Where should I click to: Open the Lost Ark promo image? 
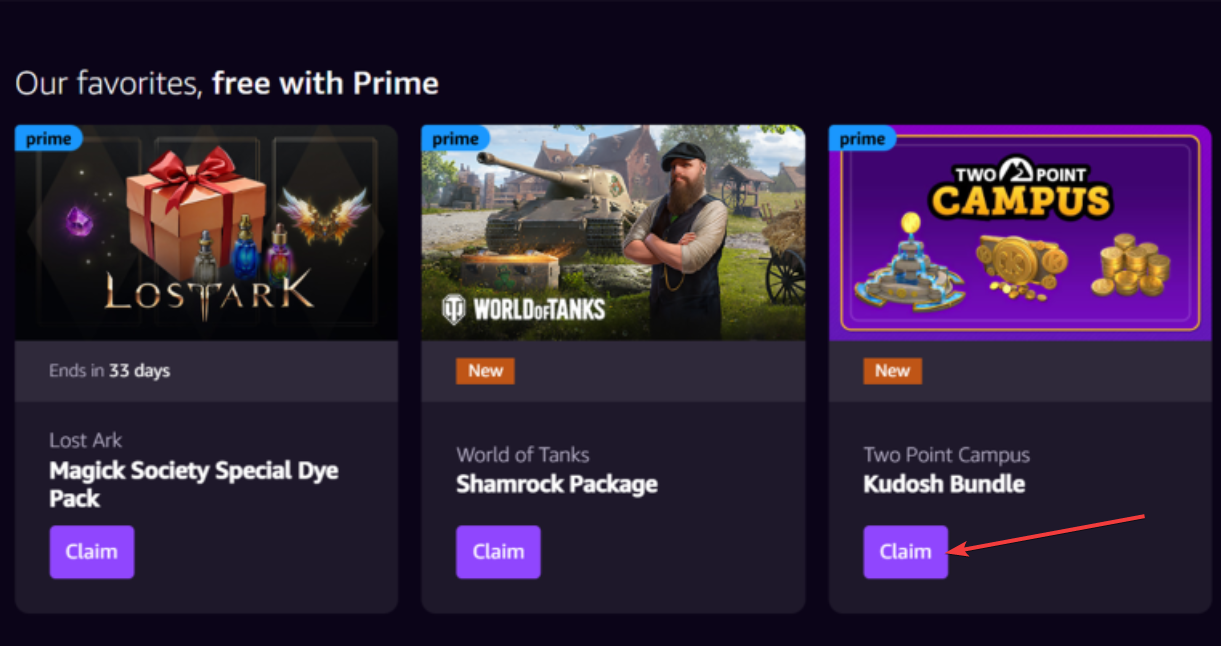click(x=206, y=232)
